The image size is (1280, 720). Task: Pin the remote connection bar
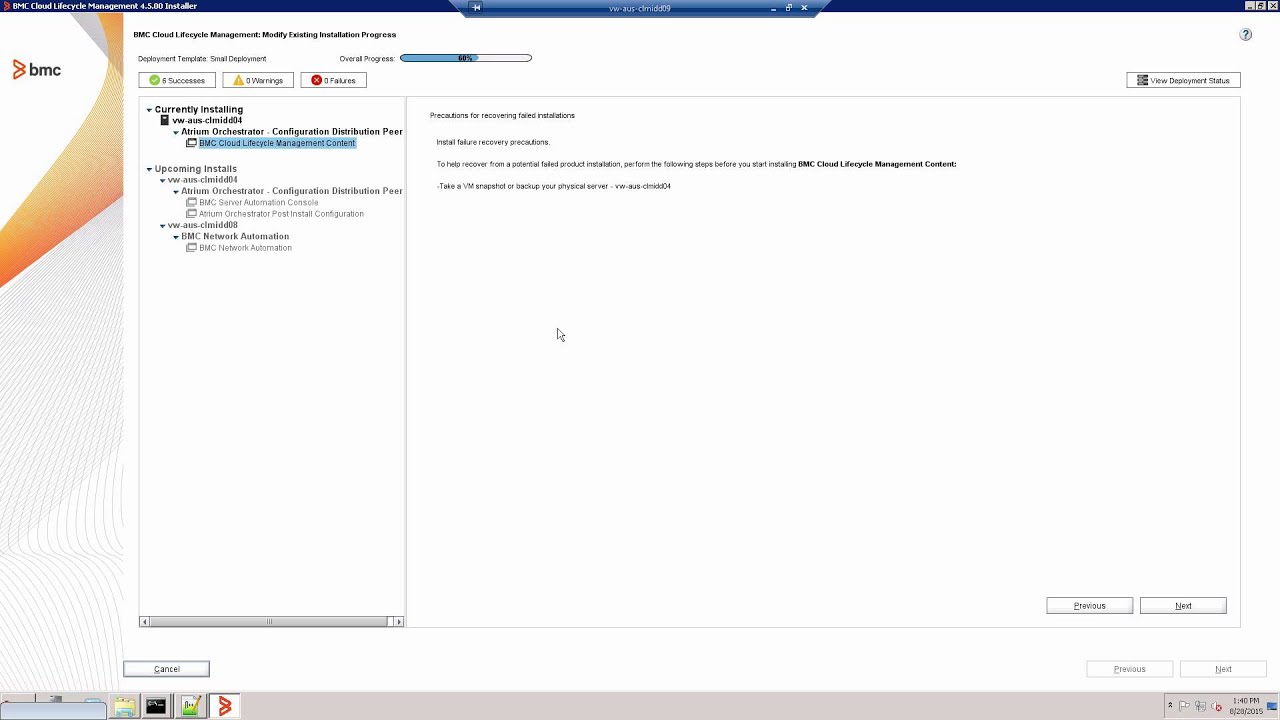[x=476, y=8]
